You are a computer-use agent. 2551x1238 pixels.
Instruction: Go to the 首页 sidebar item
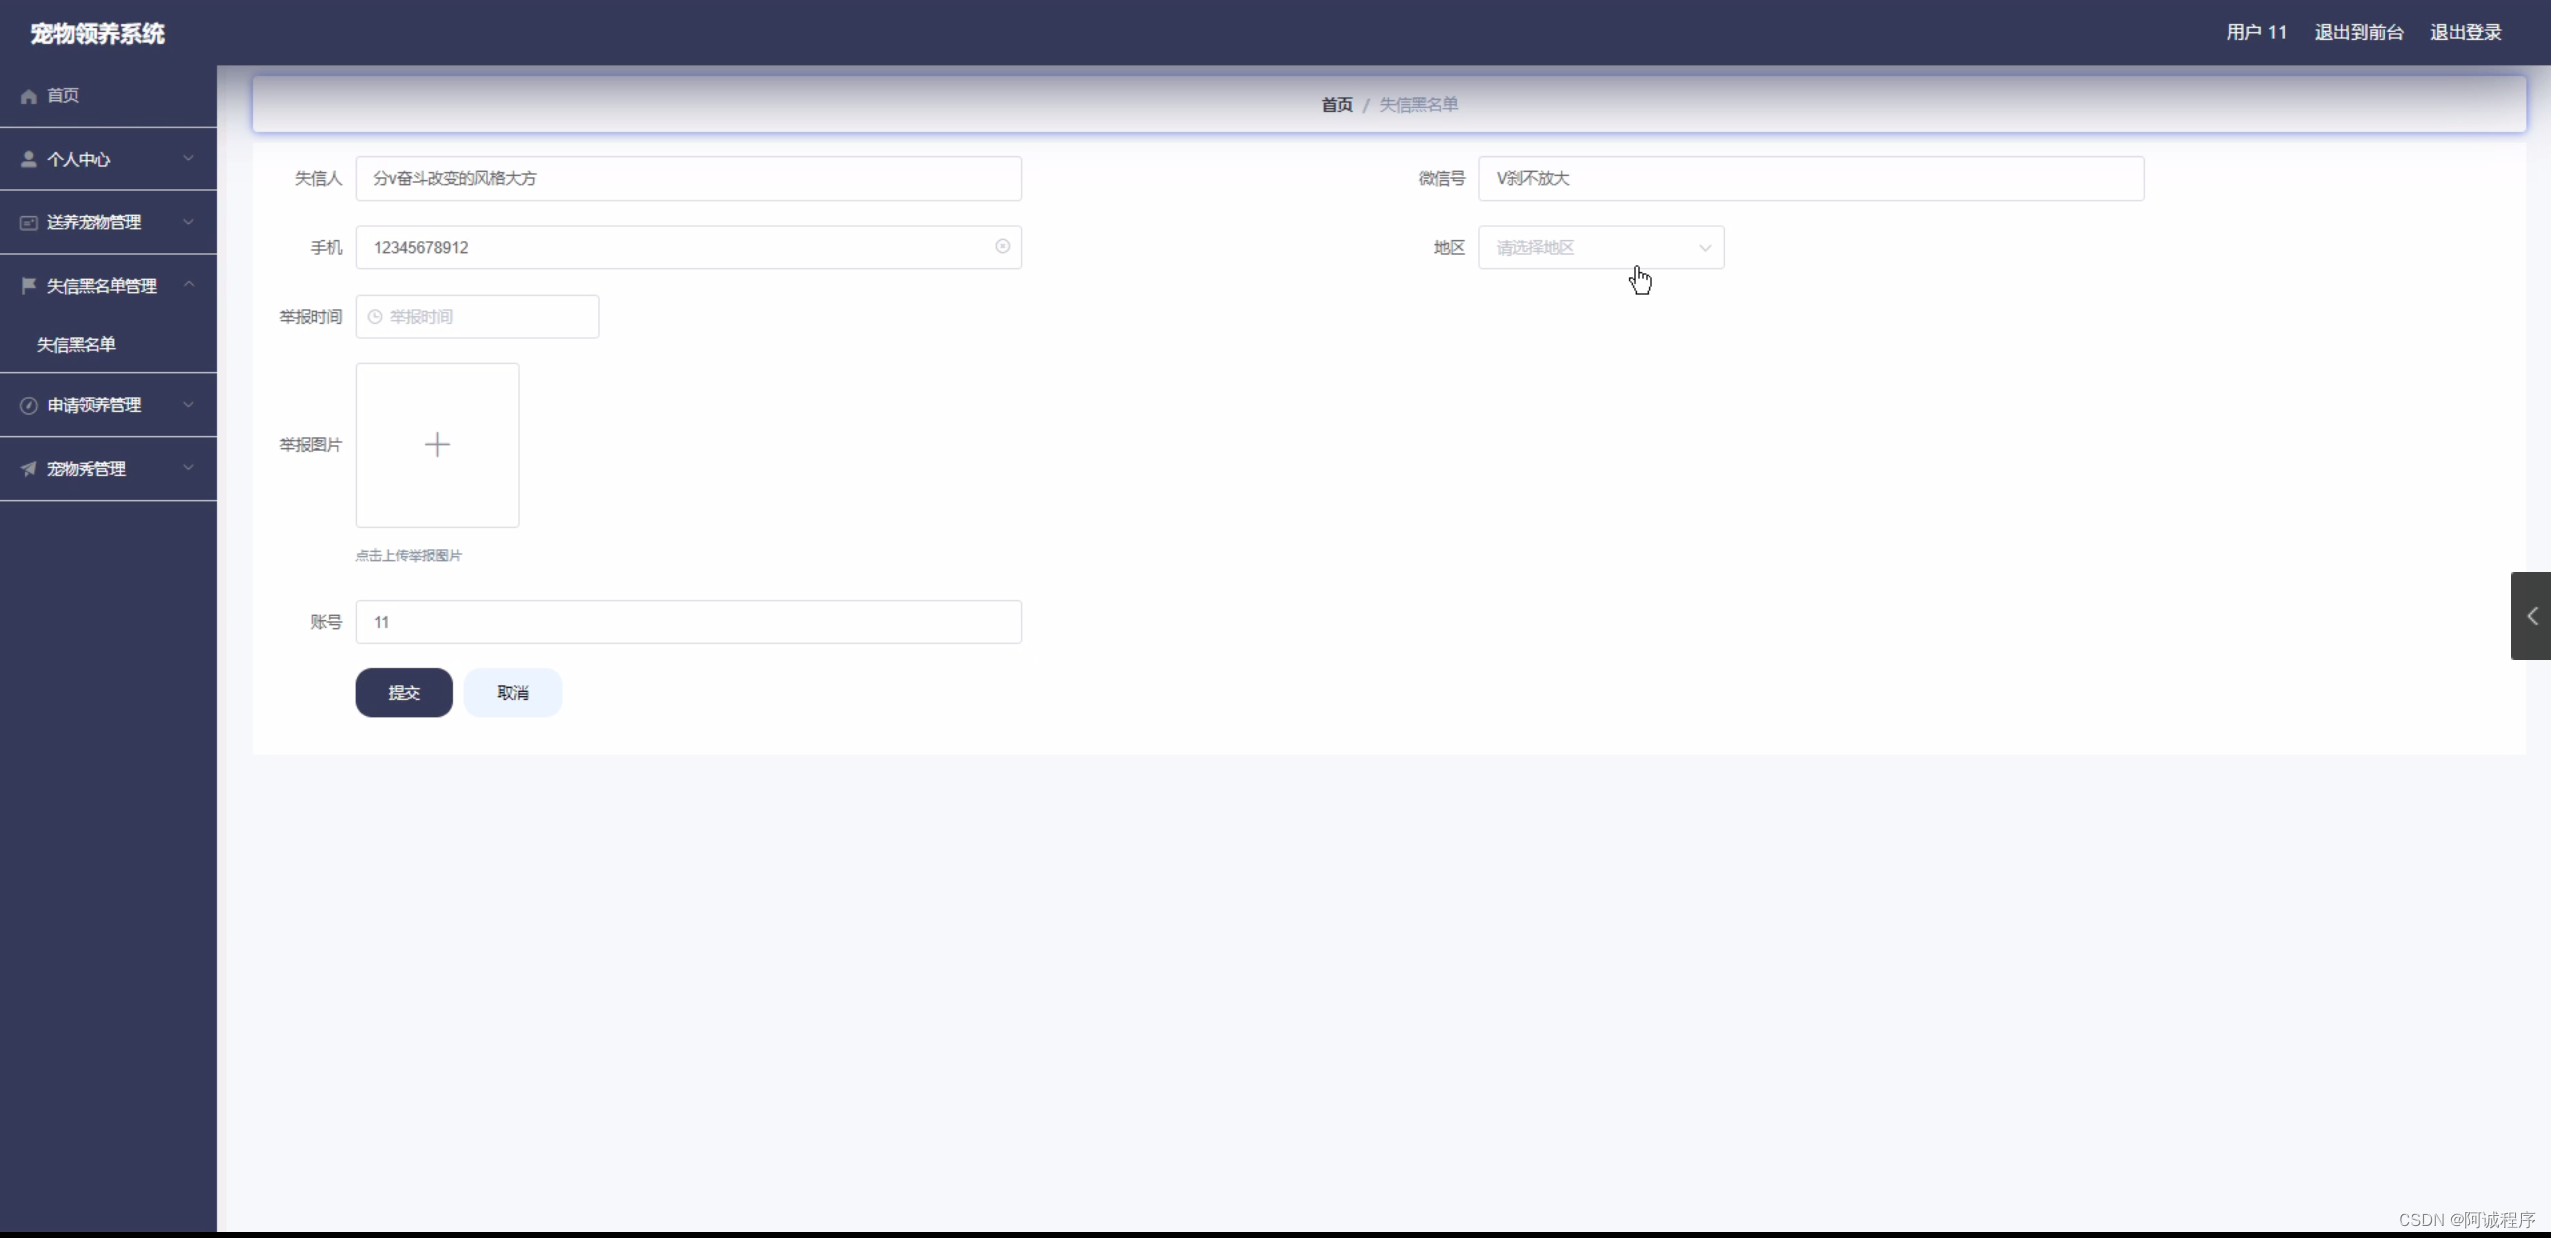63,96
